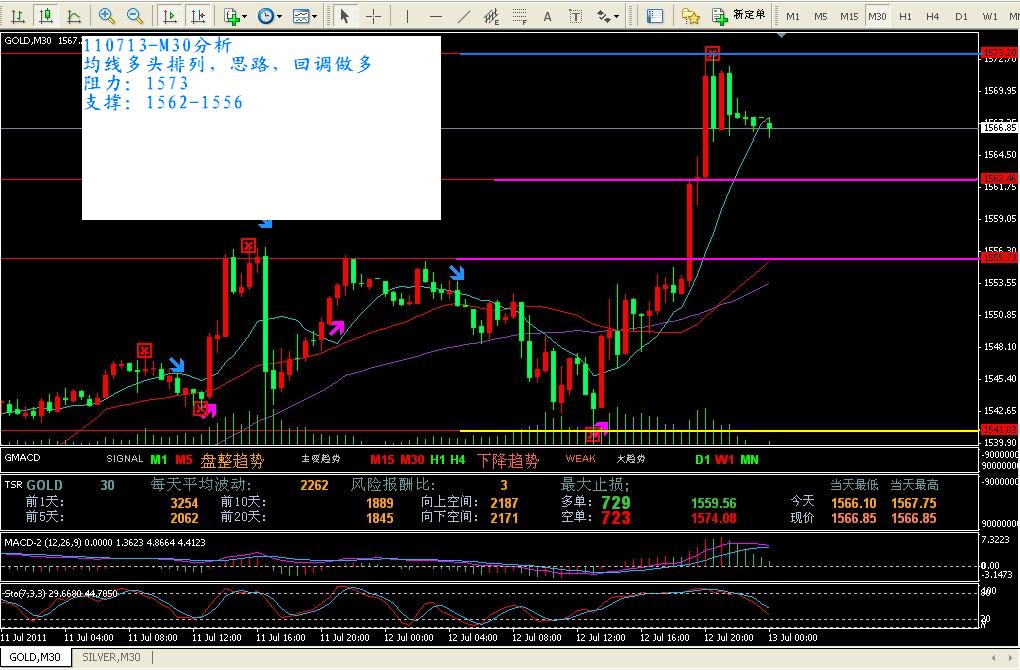Viewport: 1020px width, 670px height.
Task: Open the periodicity clock dropdown
Action: (x=269, y=16)
